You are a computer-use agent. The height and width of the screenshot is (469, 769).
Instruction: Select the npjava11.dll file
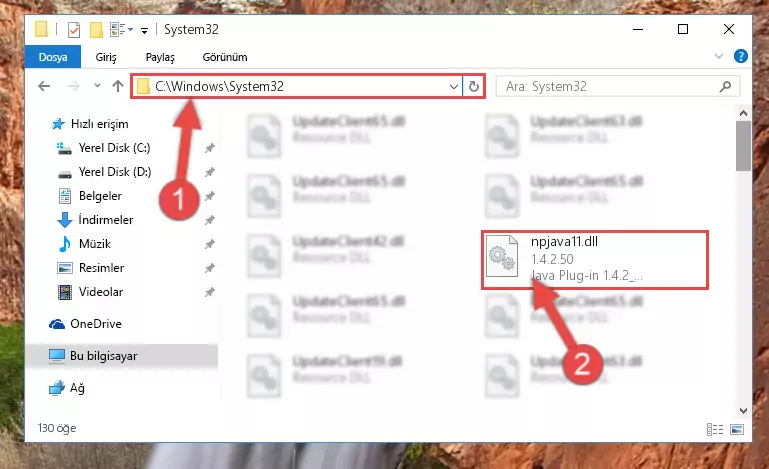(x=594, y=260)
